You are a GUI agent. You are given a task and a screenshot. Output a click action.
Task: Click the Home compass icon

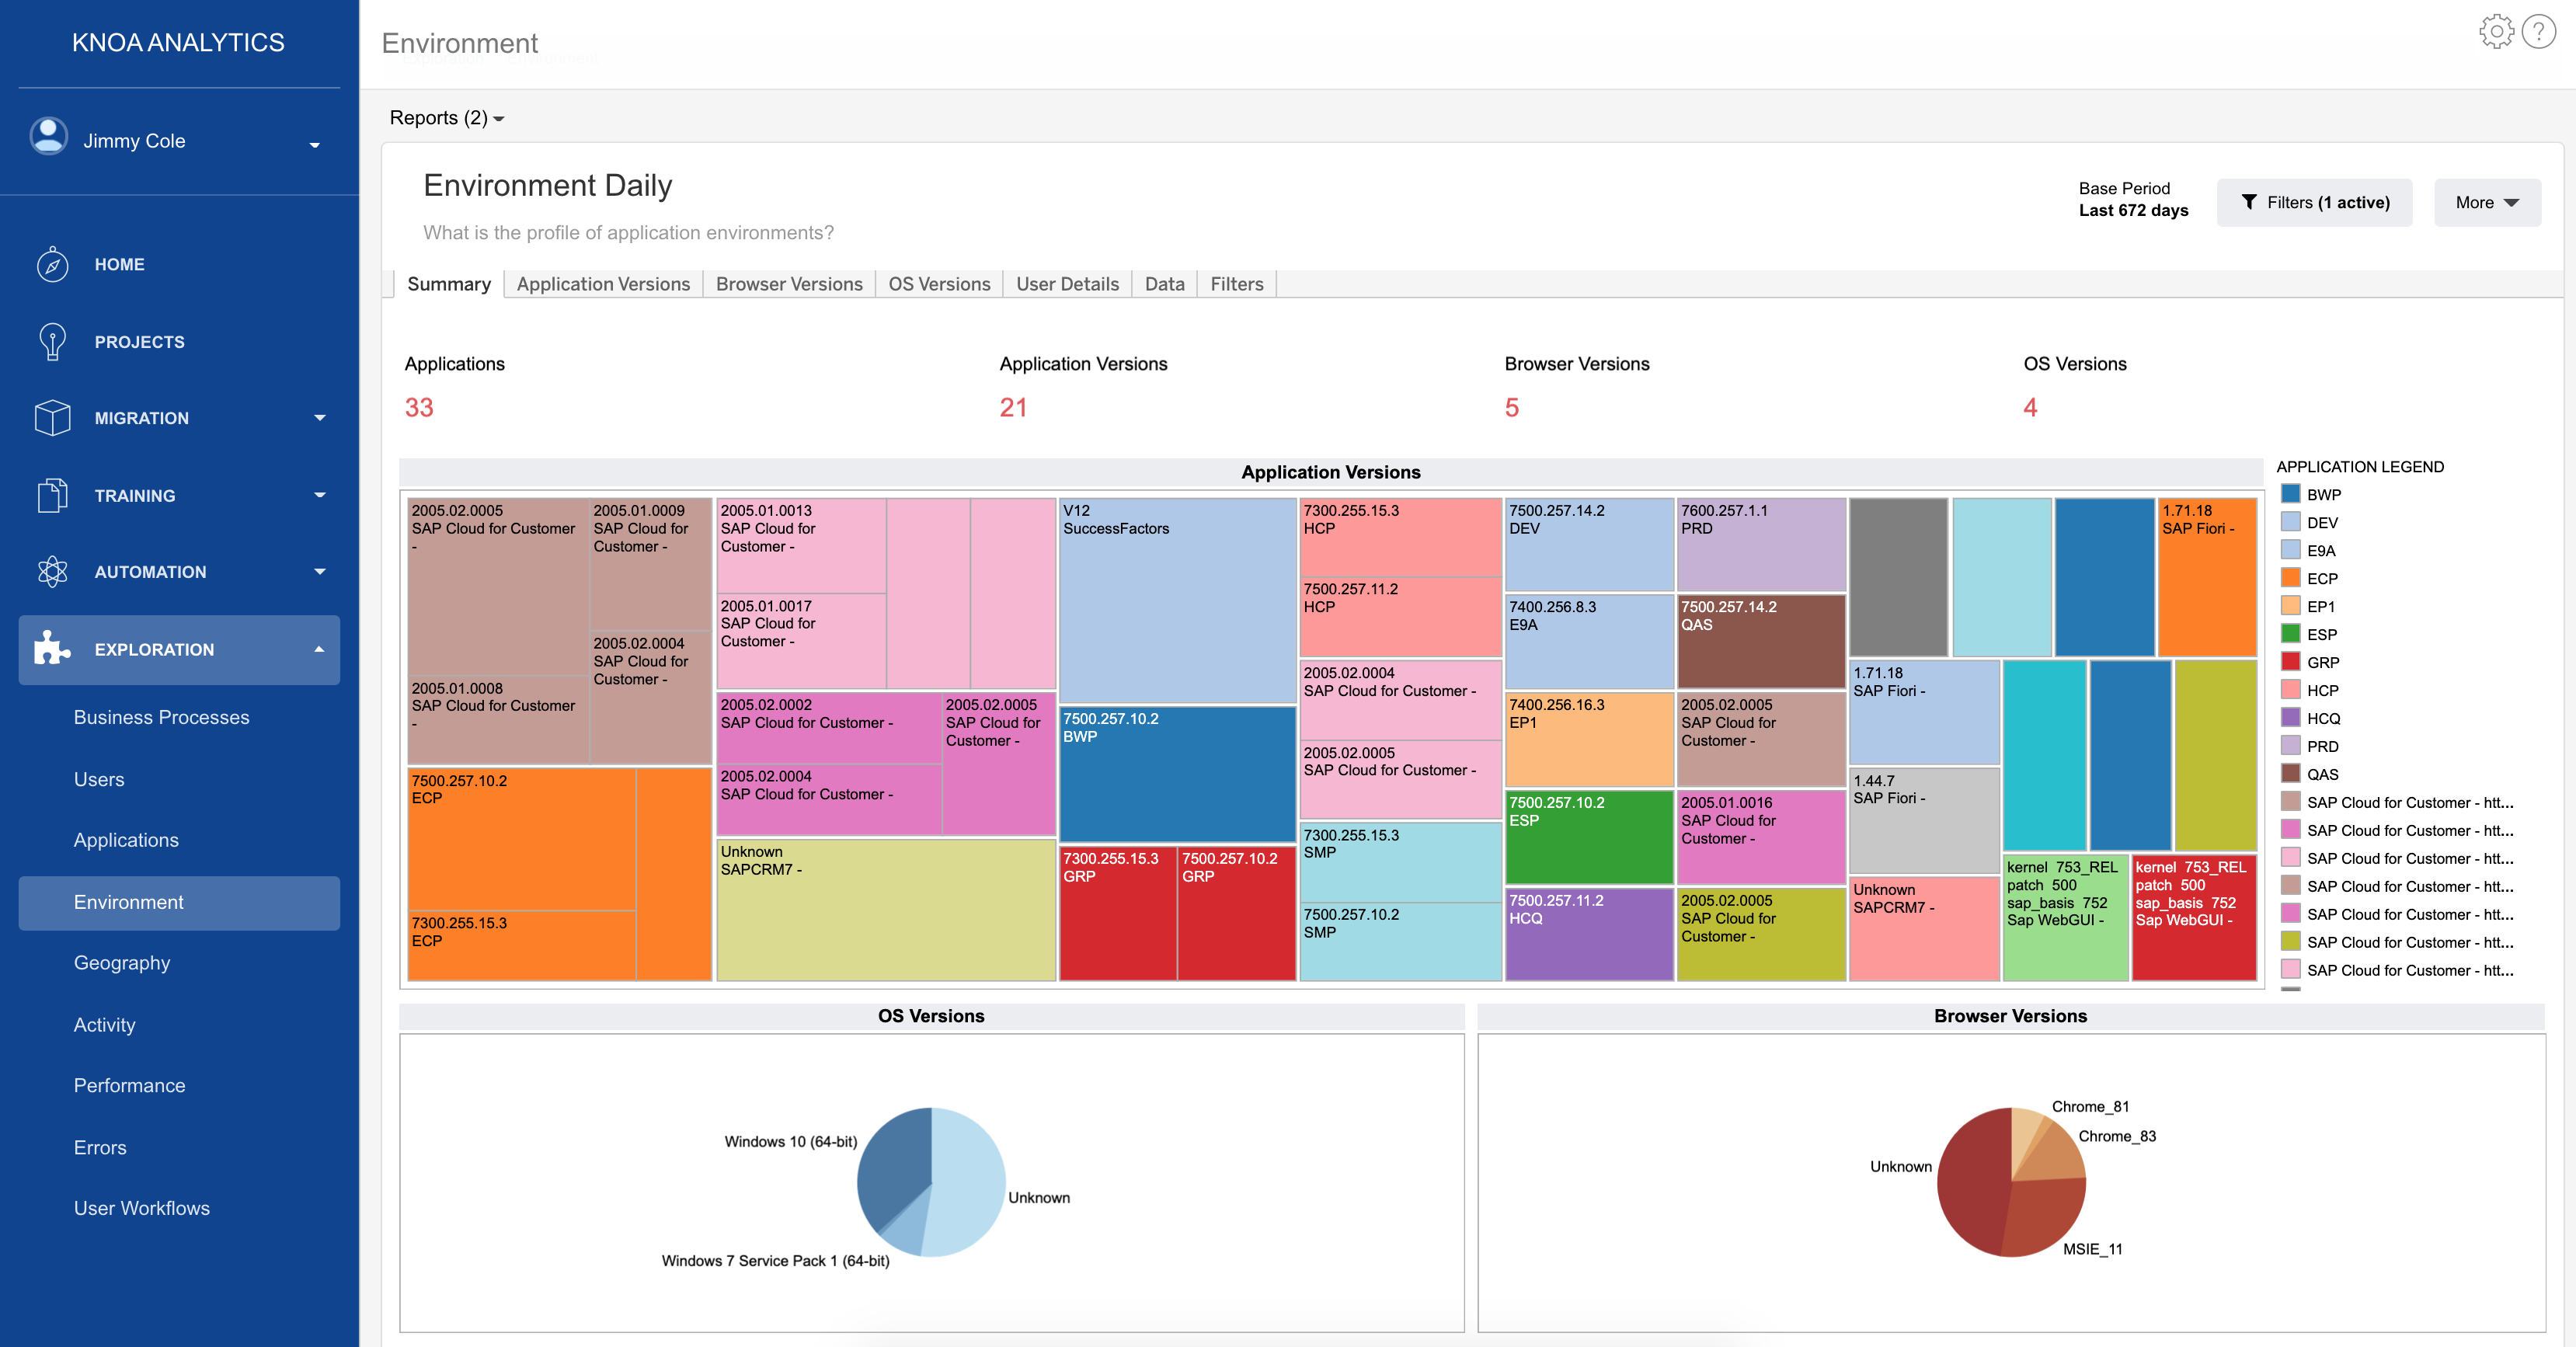pyautogui.click(x=52, y=264)
